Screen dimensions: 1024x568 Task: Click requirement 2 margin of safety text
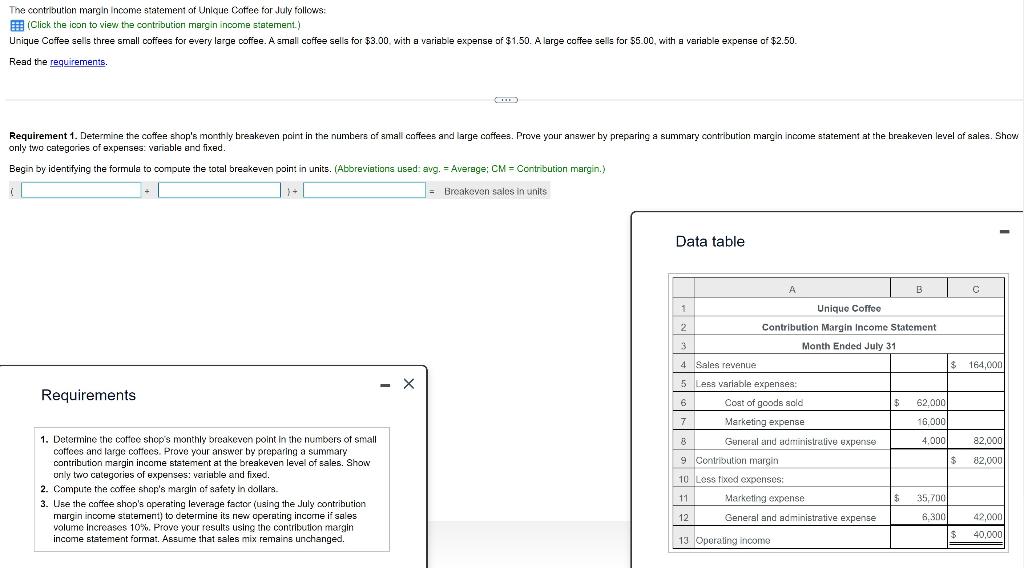click(x=165, y=489)
